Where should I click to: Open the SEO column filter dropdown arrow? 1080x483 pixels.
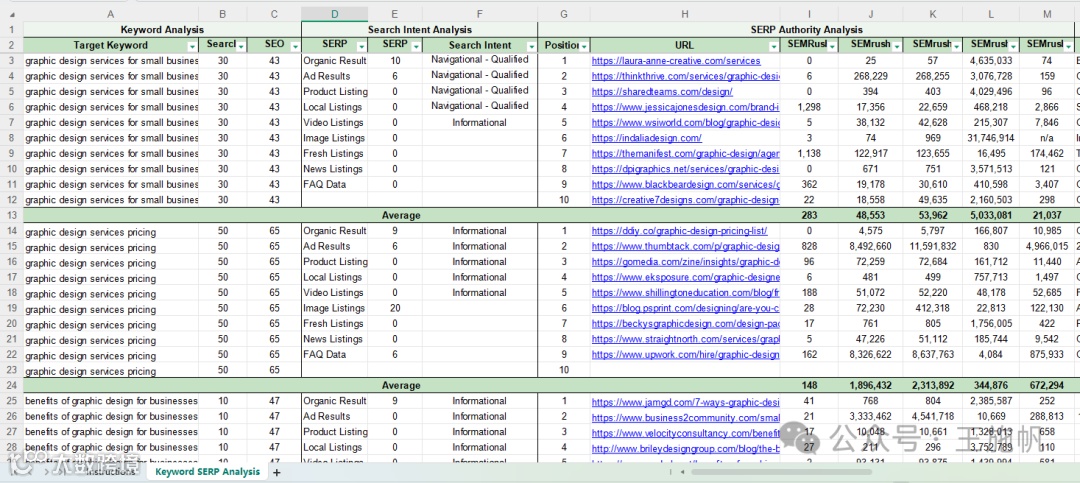pos(295,46)
